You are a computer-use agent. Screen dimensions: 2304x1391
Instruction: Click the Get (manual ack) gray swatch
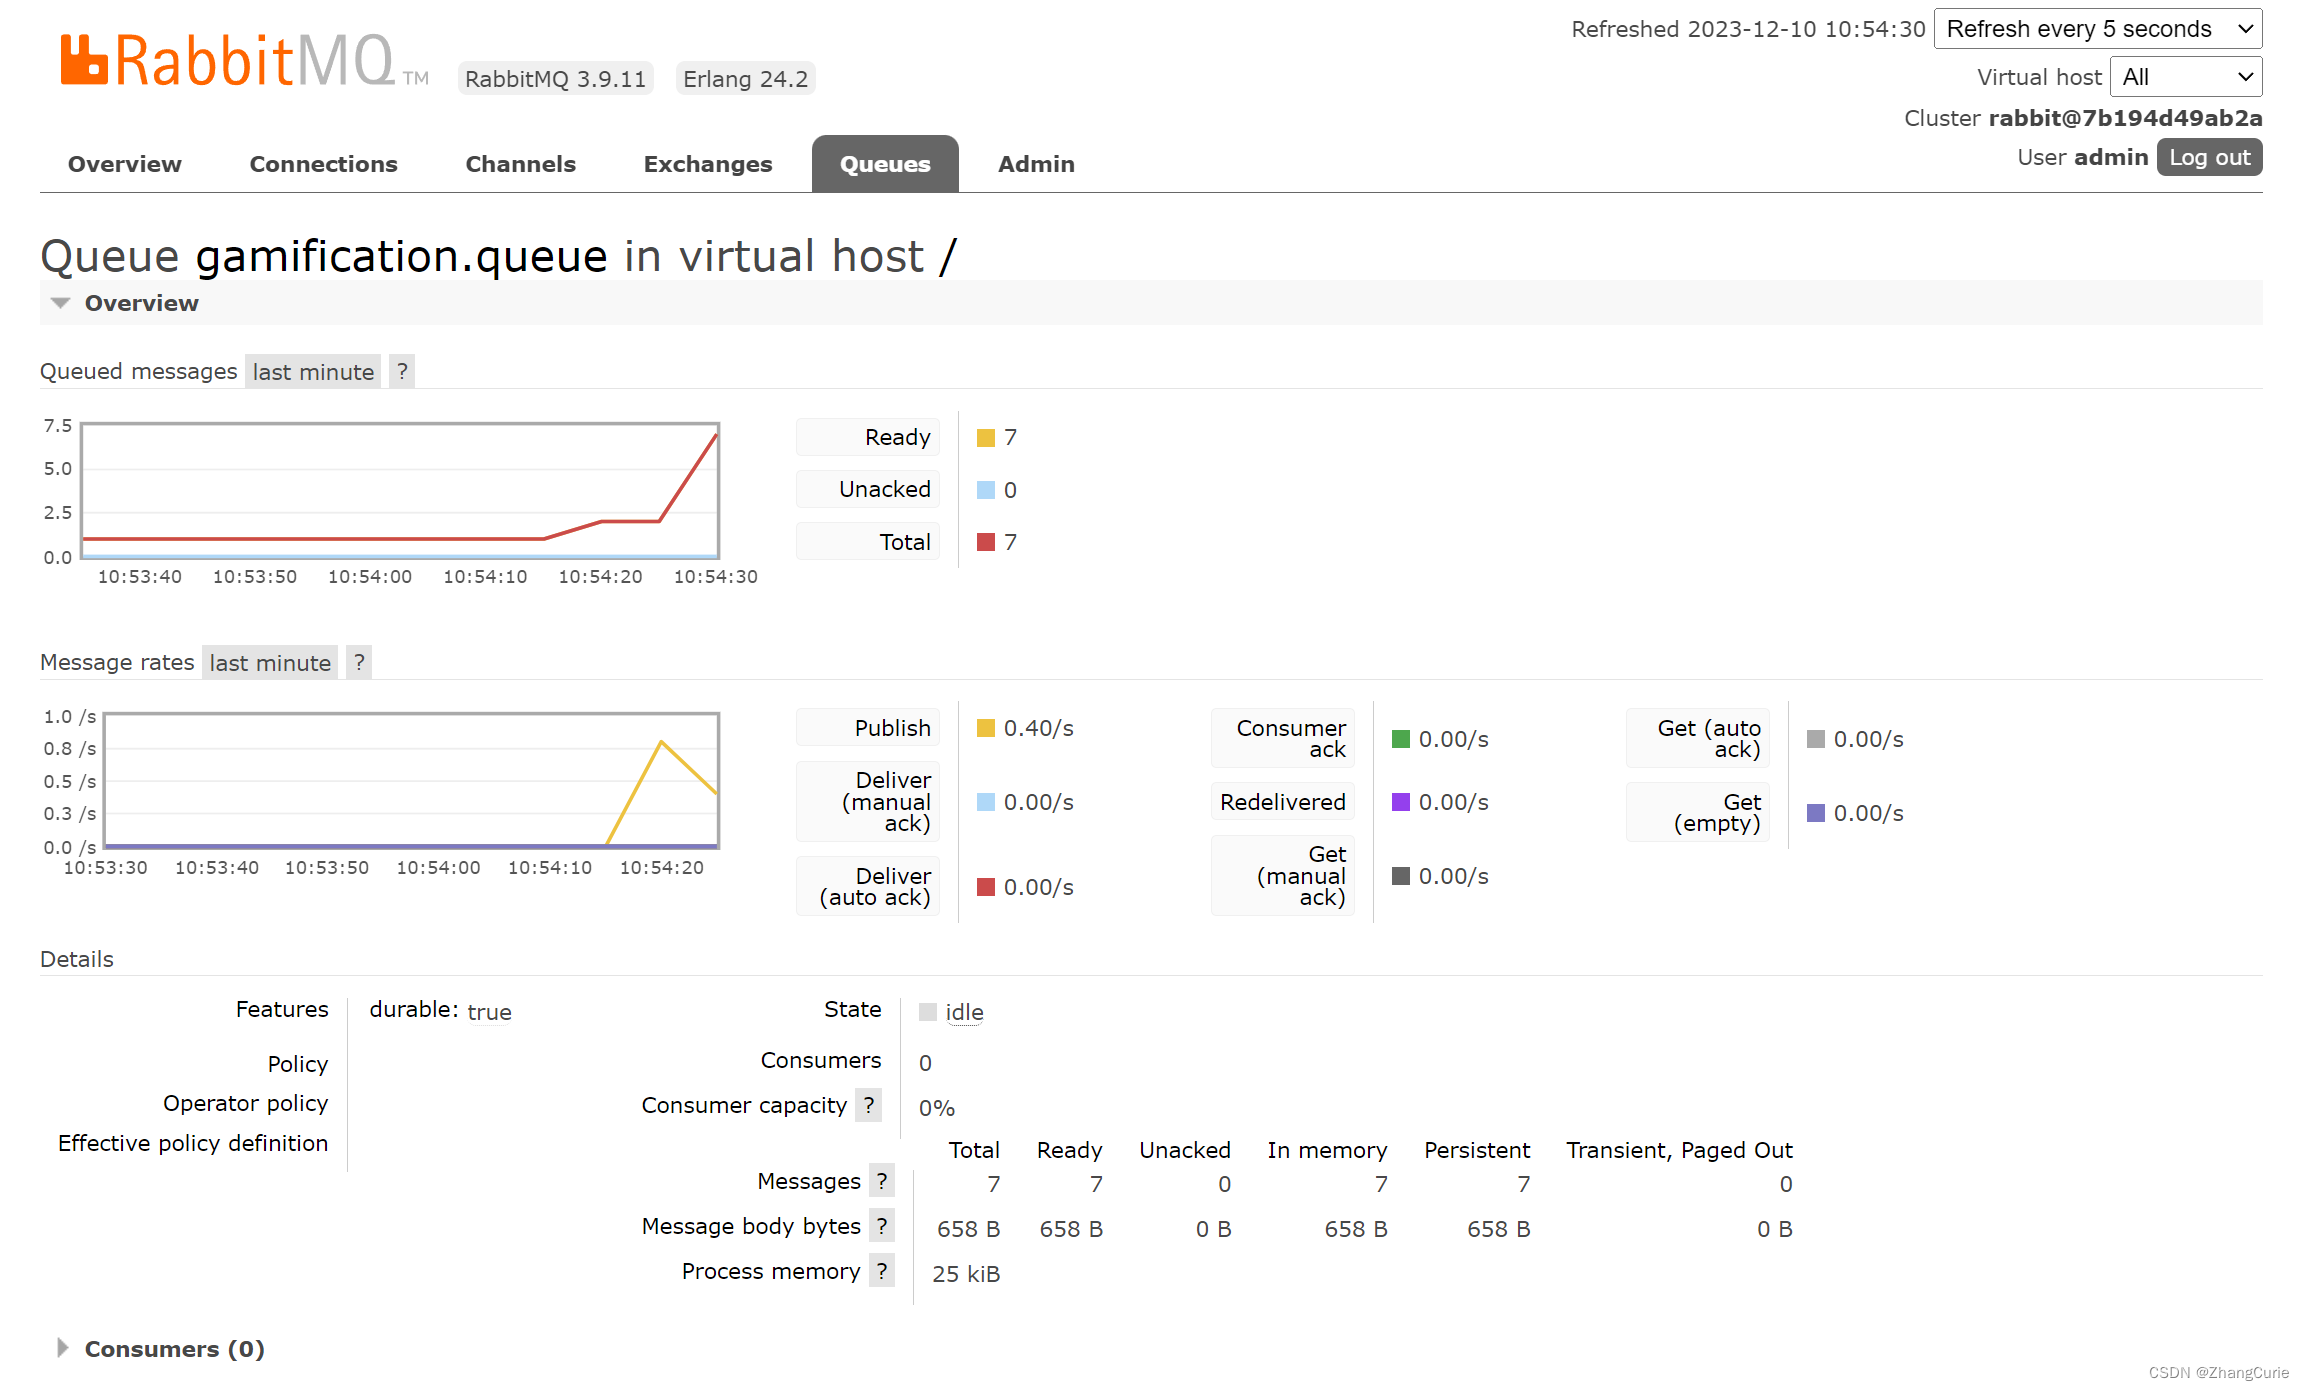pyautogui.click(x=1401, y=876)
